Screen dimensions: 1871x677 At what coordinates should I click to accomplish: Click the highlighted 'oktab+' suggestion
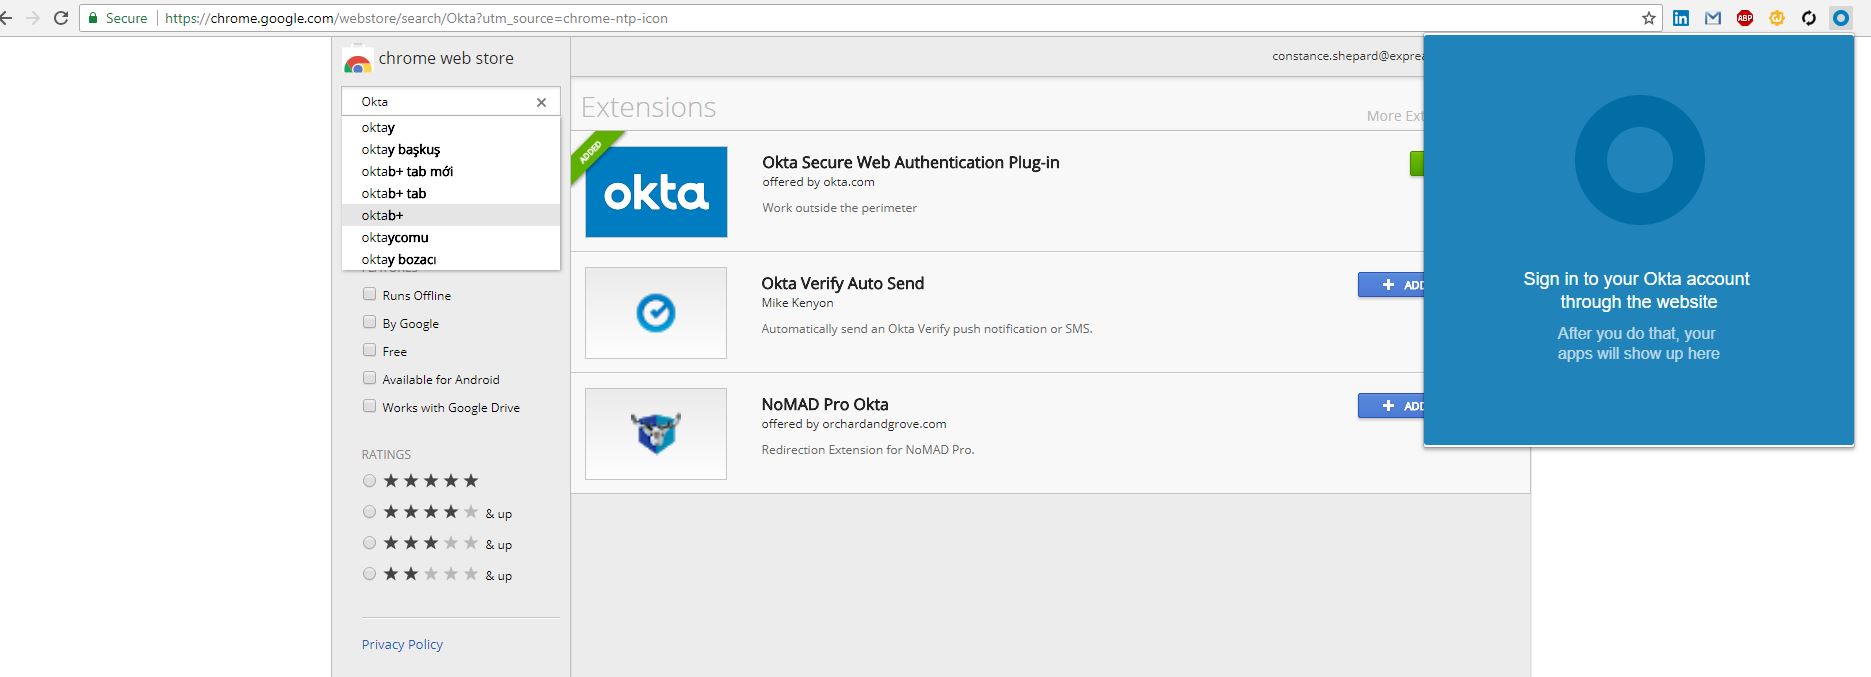click(451, 215)
